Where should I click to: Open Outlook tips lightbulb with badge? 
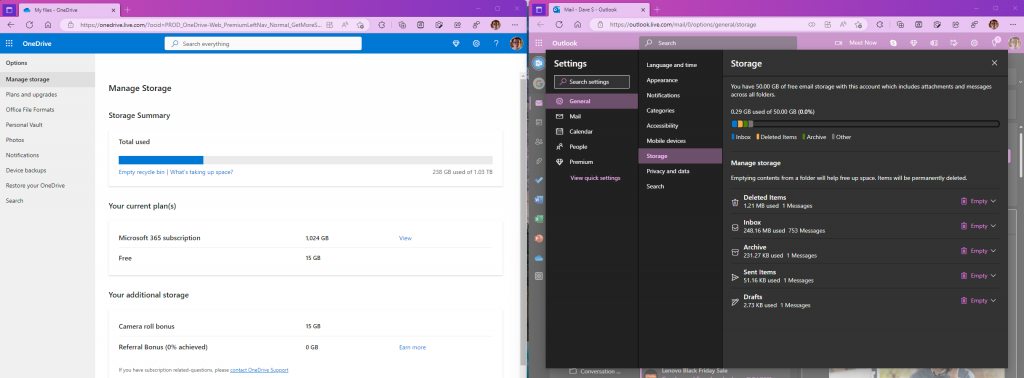click(995, 42)
